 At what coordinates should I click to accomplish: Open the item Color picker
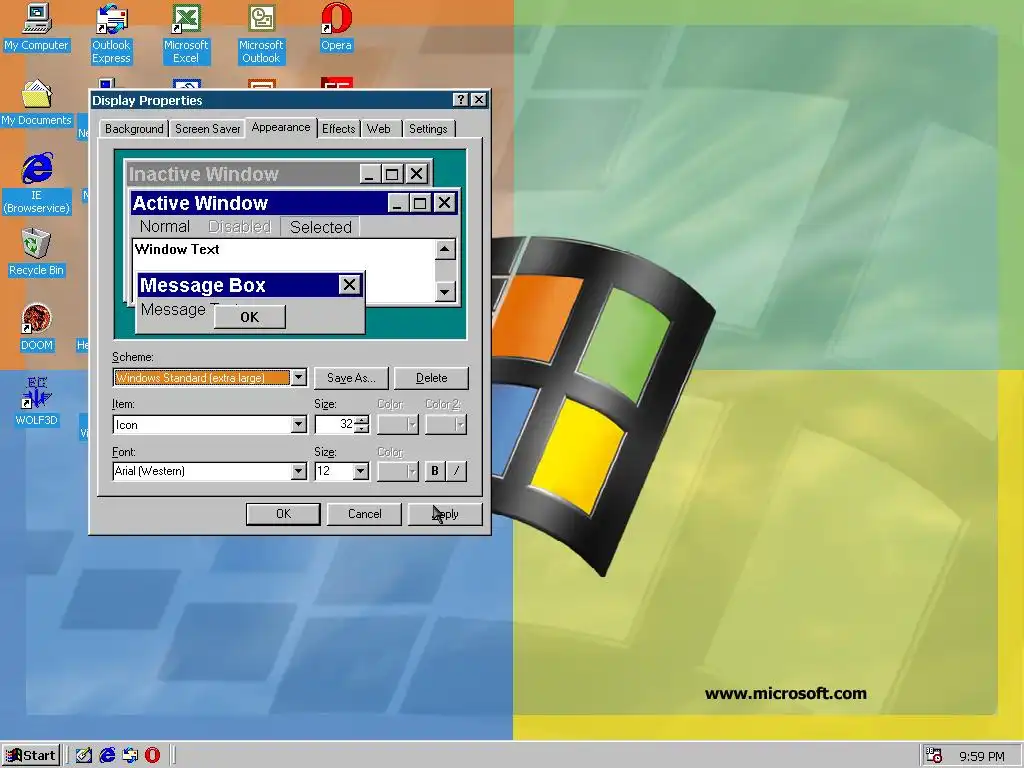pos(398,424)
